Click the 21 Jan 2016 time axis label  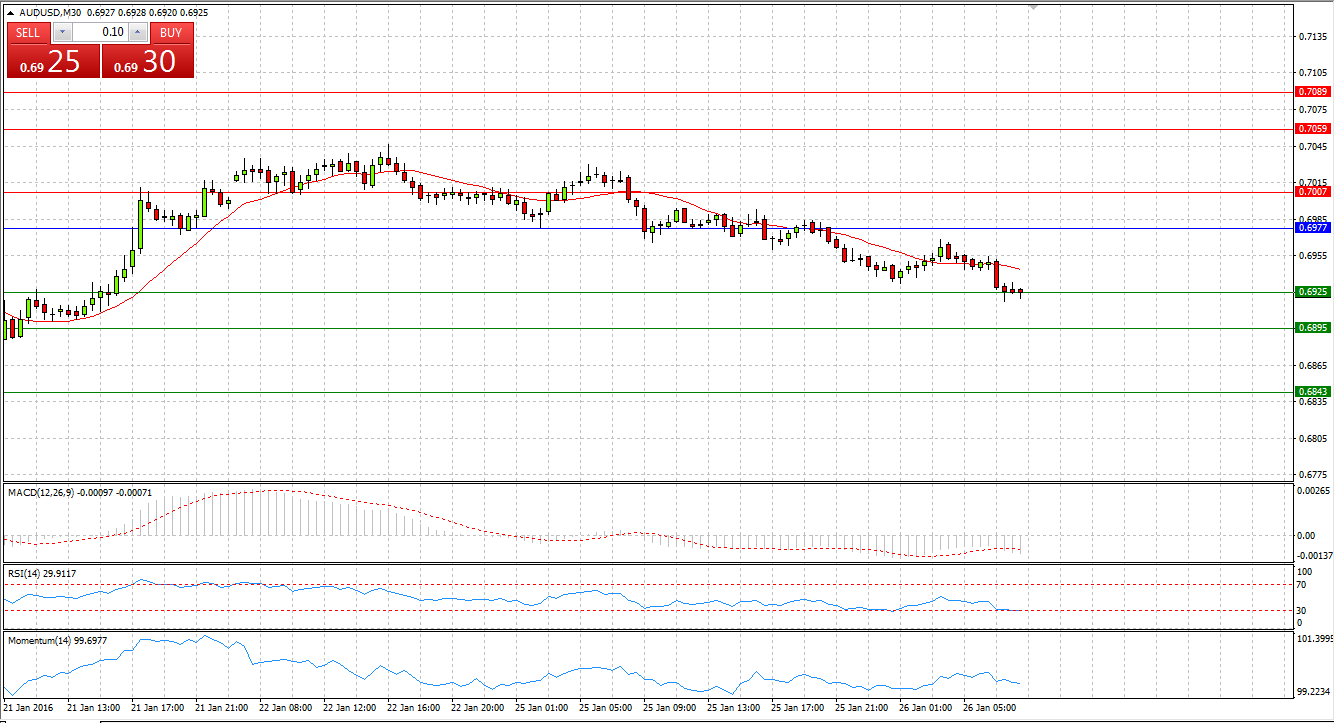tap(27, 707)
